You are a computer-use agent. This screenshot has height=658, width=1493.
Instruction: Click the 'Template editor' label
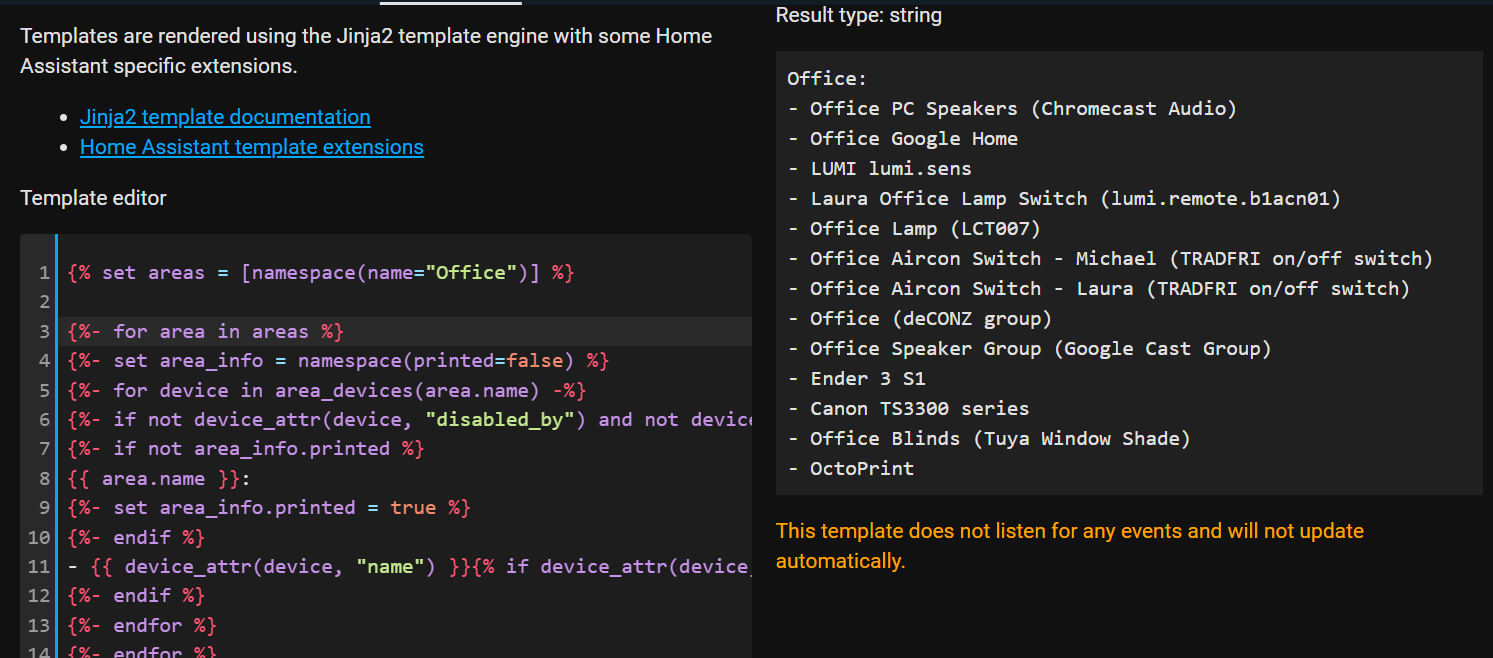point(93,198)
